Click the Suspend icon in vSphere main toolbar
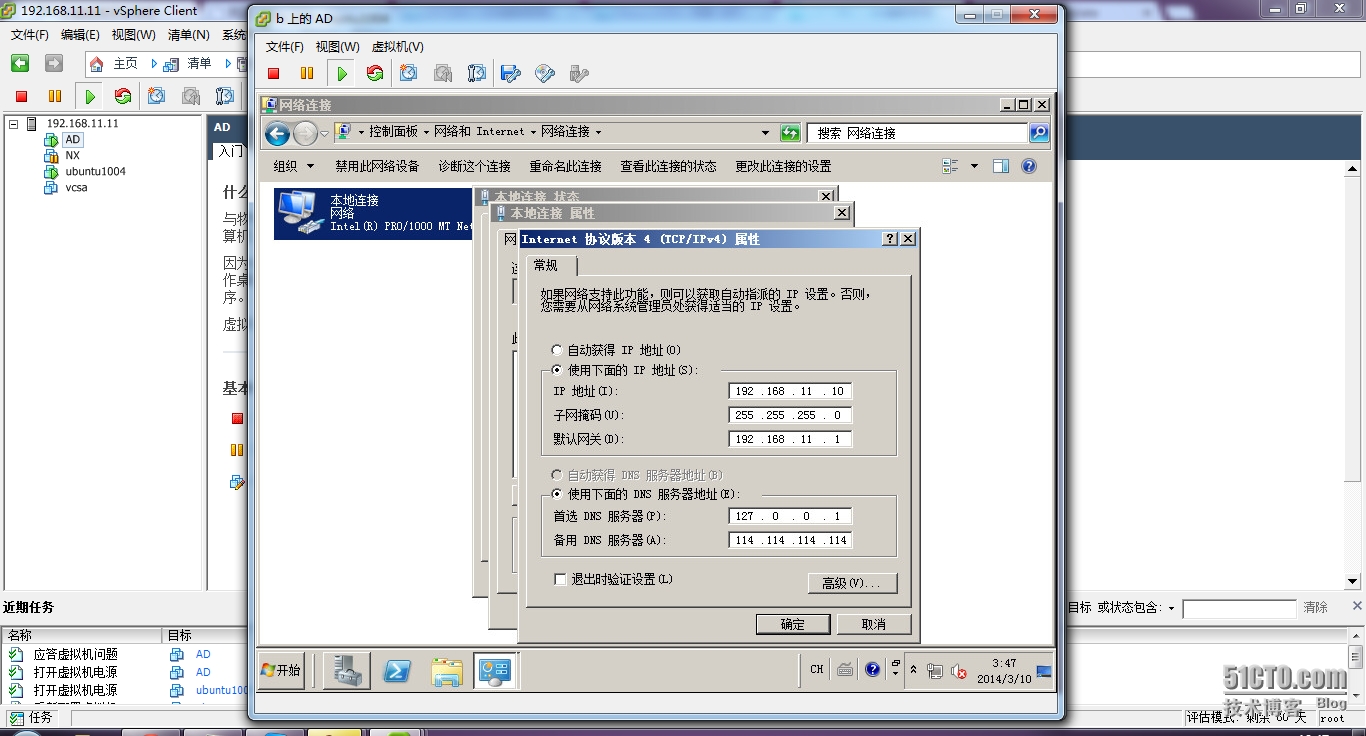 [x=55, y=96]
